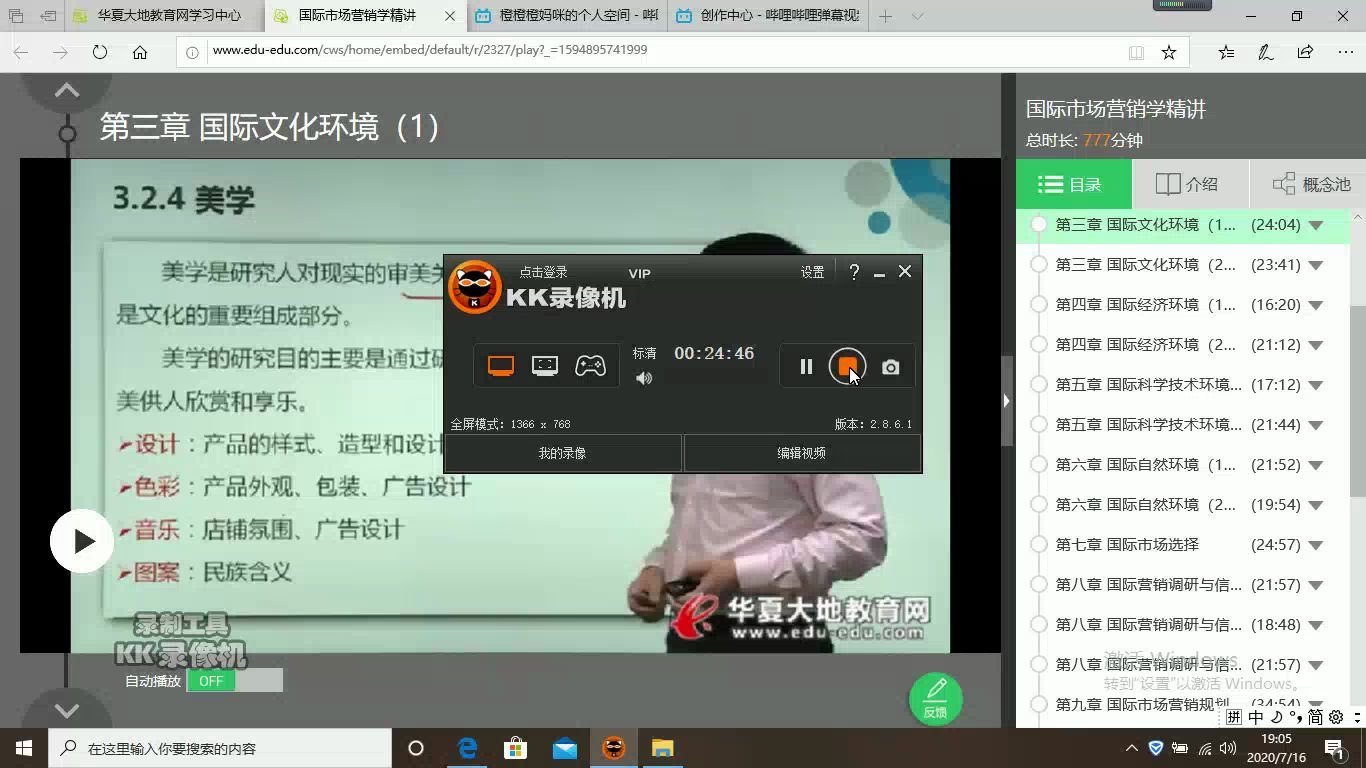
Task: Expand 第四章 国际经济环境 (16:20) entry
Action: pyautogui.click(x=1316, y=305)
